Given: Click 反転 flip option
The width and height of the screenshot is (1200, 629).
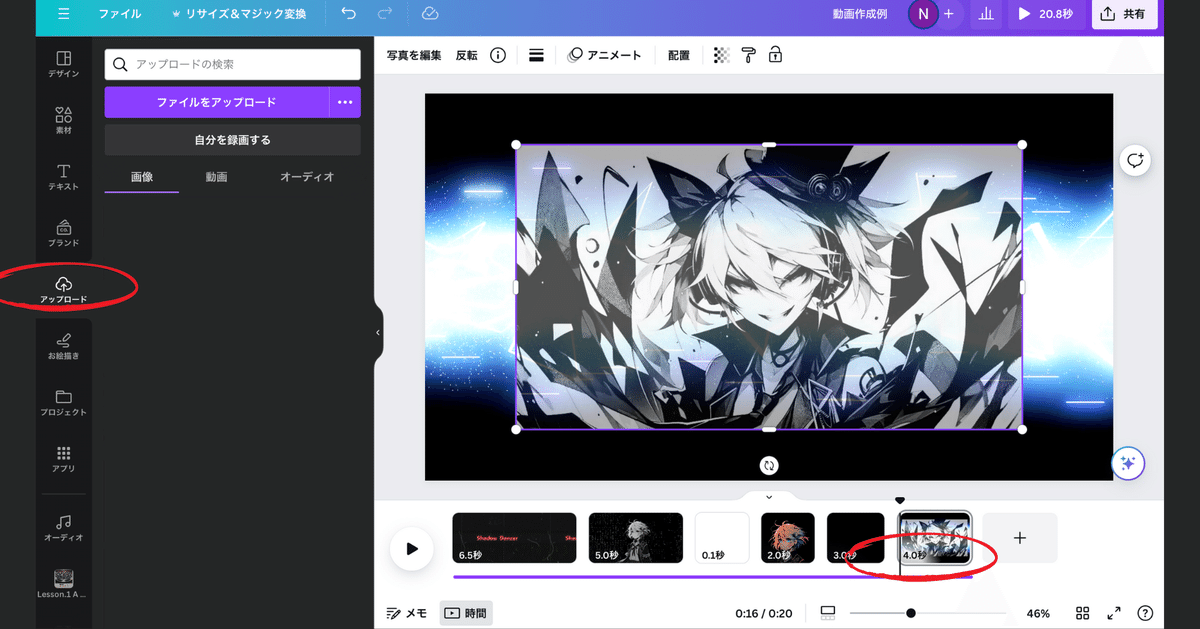Looking at the screenshot, I should (x=466, y=55).
